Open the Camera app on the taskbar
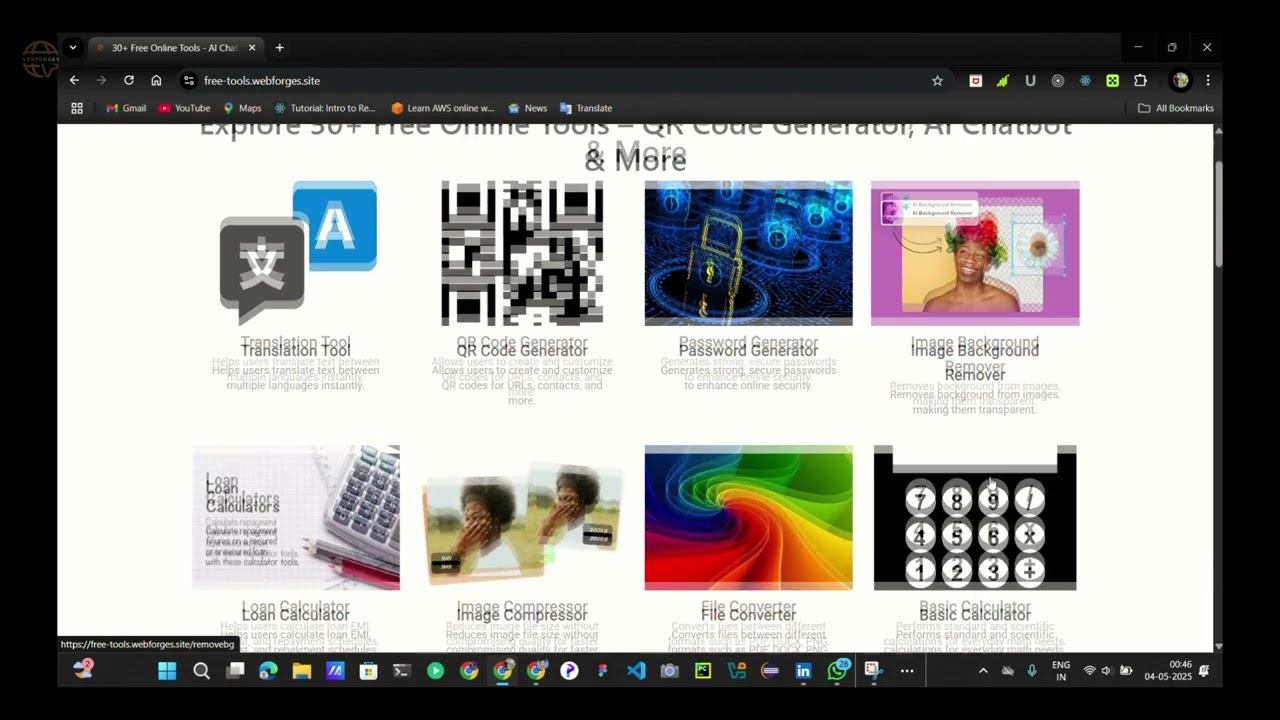 tap(670, 671)
